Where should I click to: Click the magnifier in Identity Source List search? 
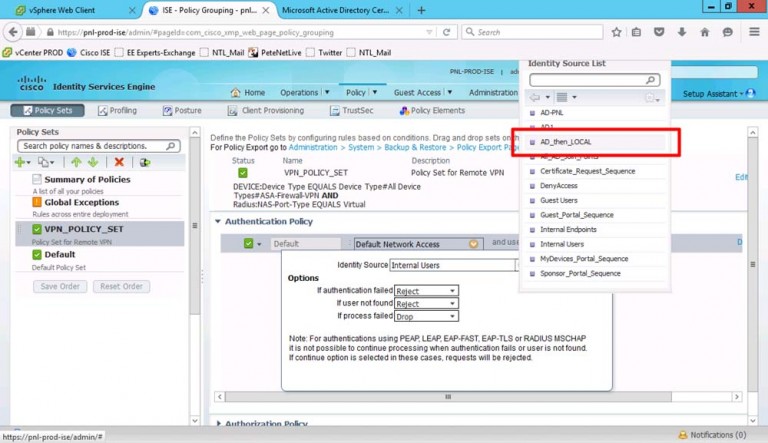click(x=650, y=80)
